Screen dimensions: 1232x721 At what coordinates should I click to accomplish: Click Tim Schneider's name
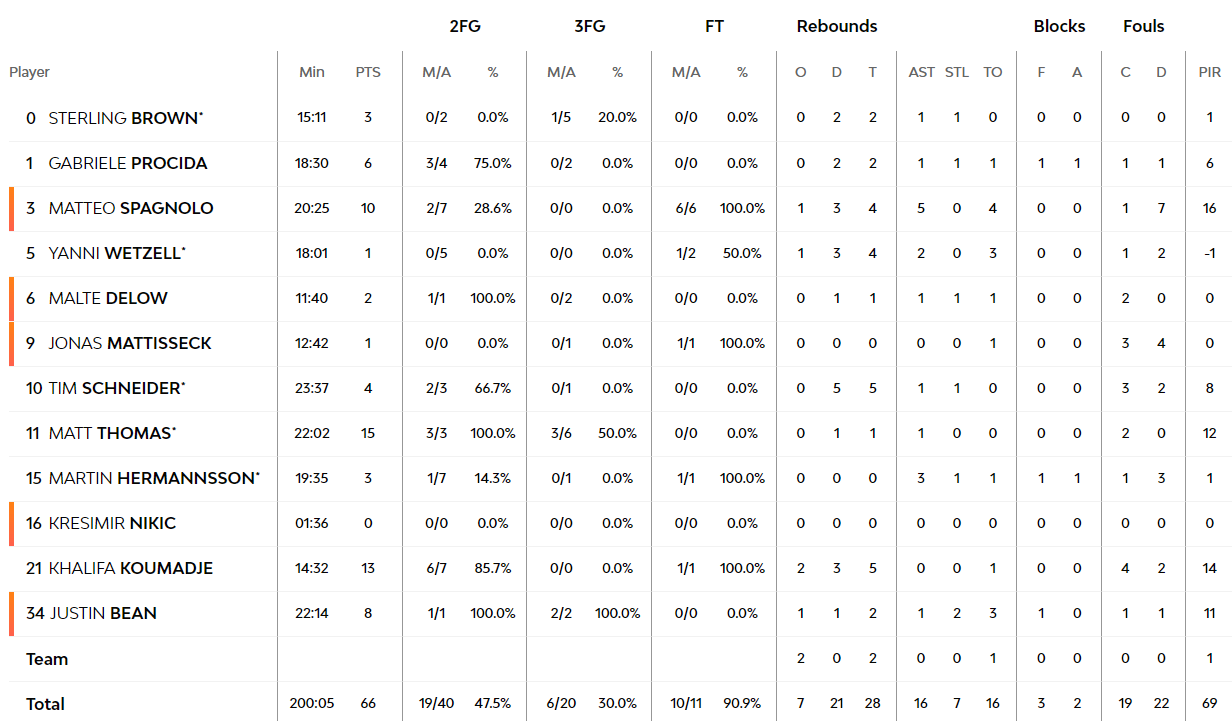point(116,388)
